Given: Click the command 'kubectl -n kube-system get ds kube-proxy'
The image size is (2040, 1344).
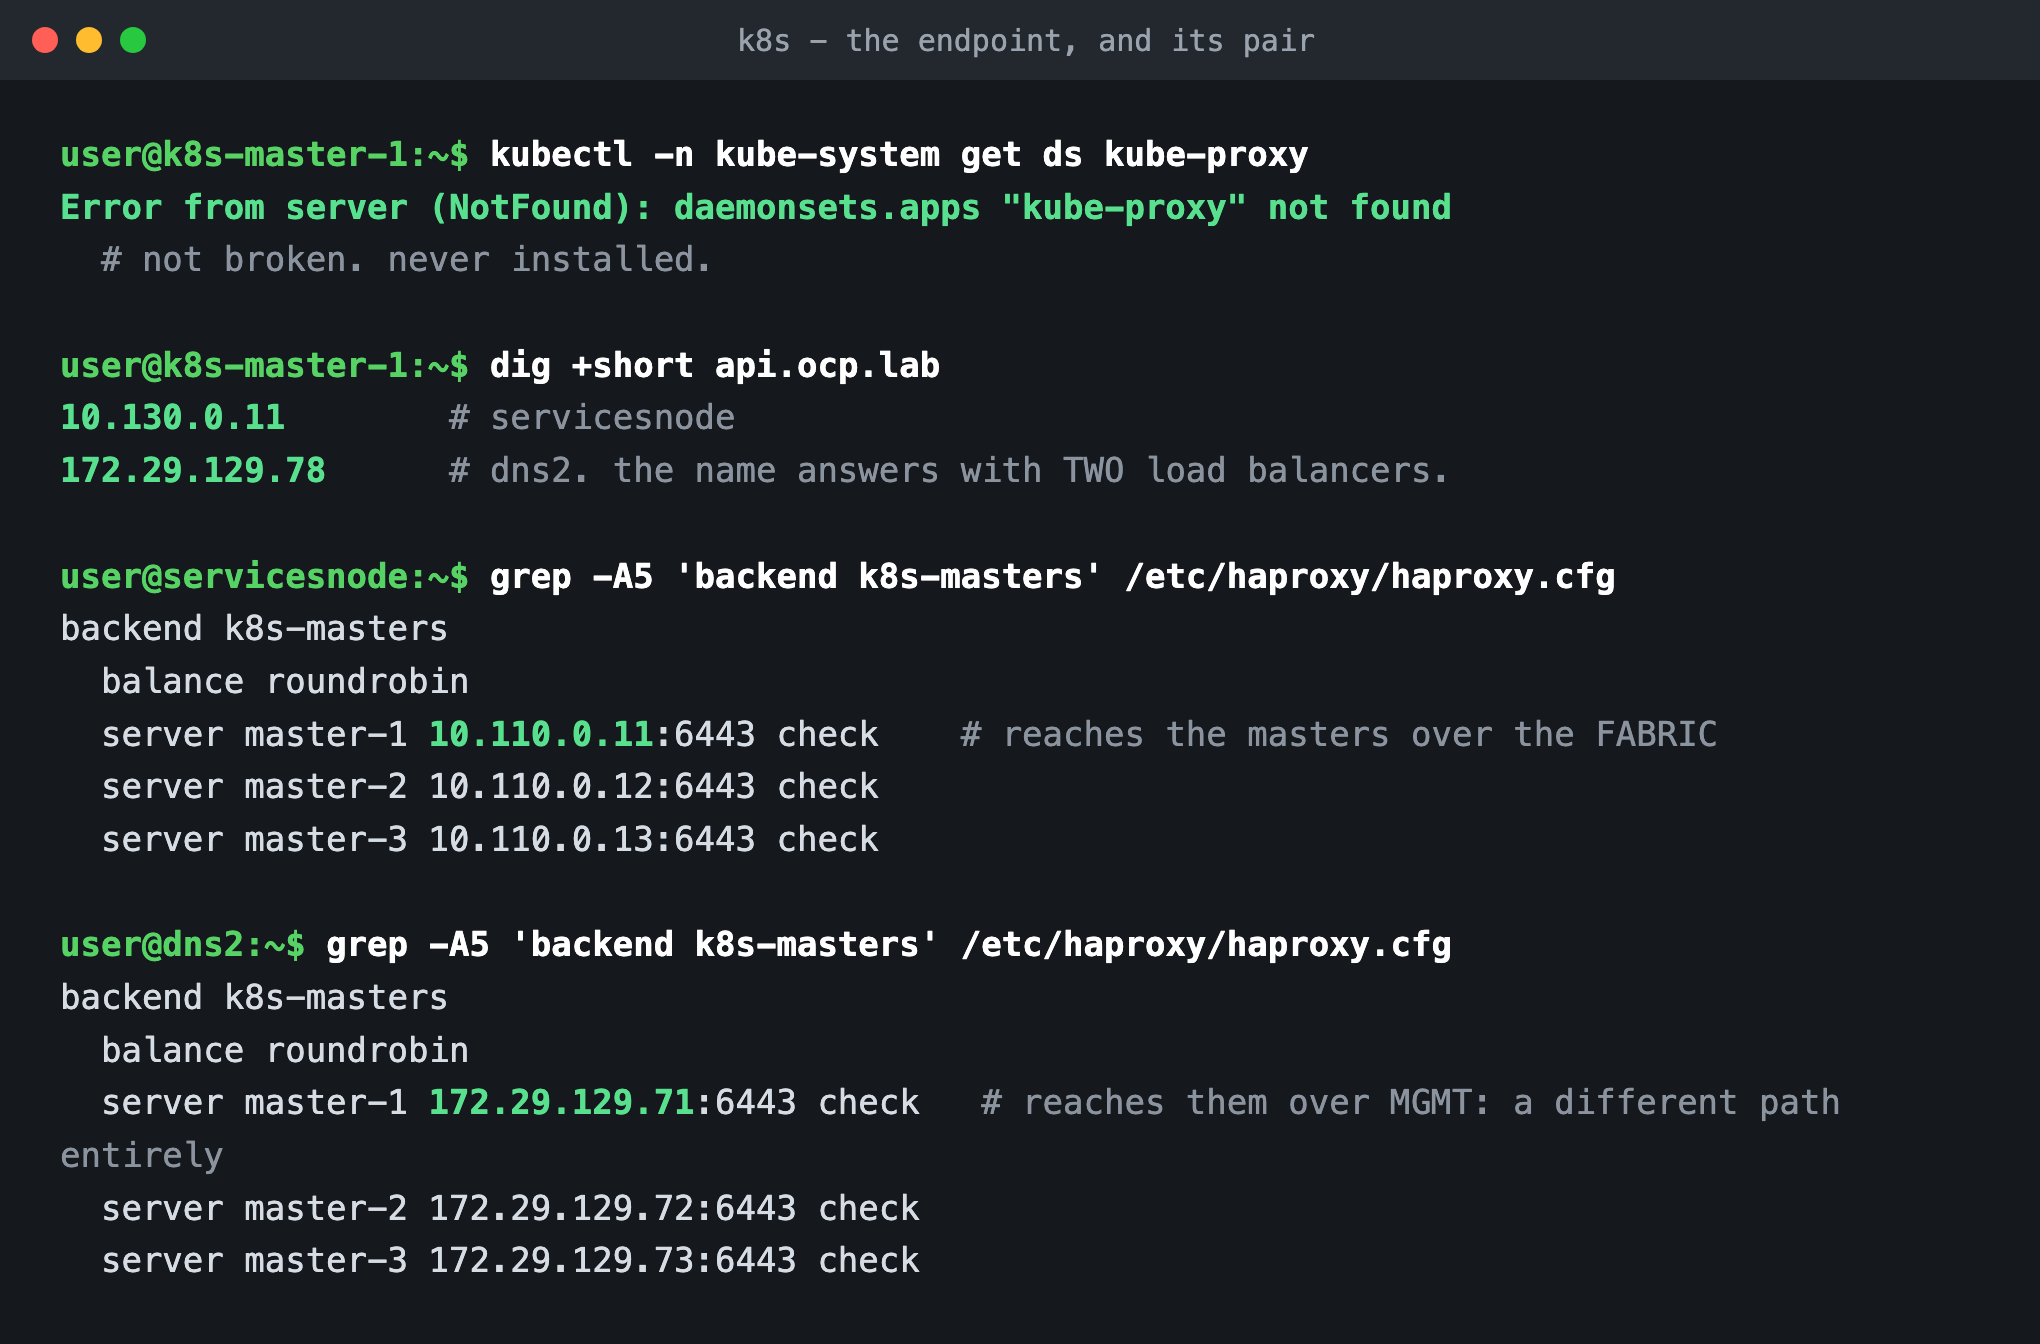Looking at the screenshot, I should click(x=899, y=155).
